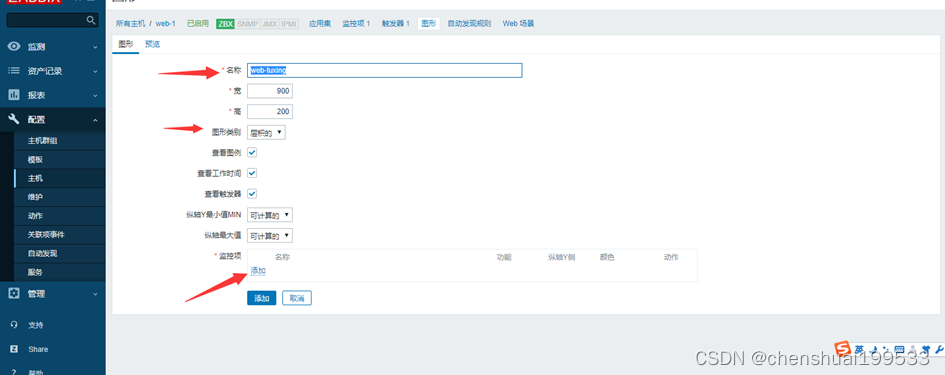The width and height of the screenshot is (945, 375).
Task: Click the 宽 input field
Action: tap(270, 91)
